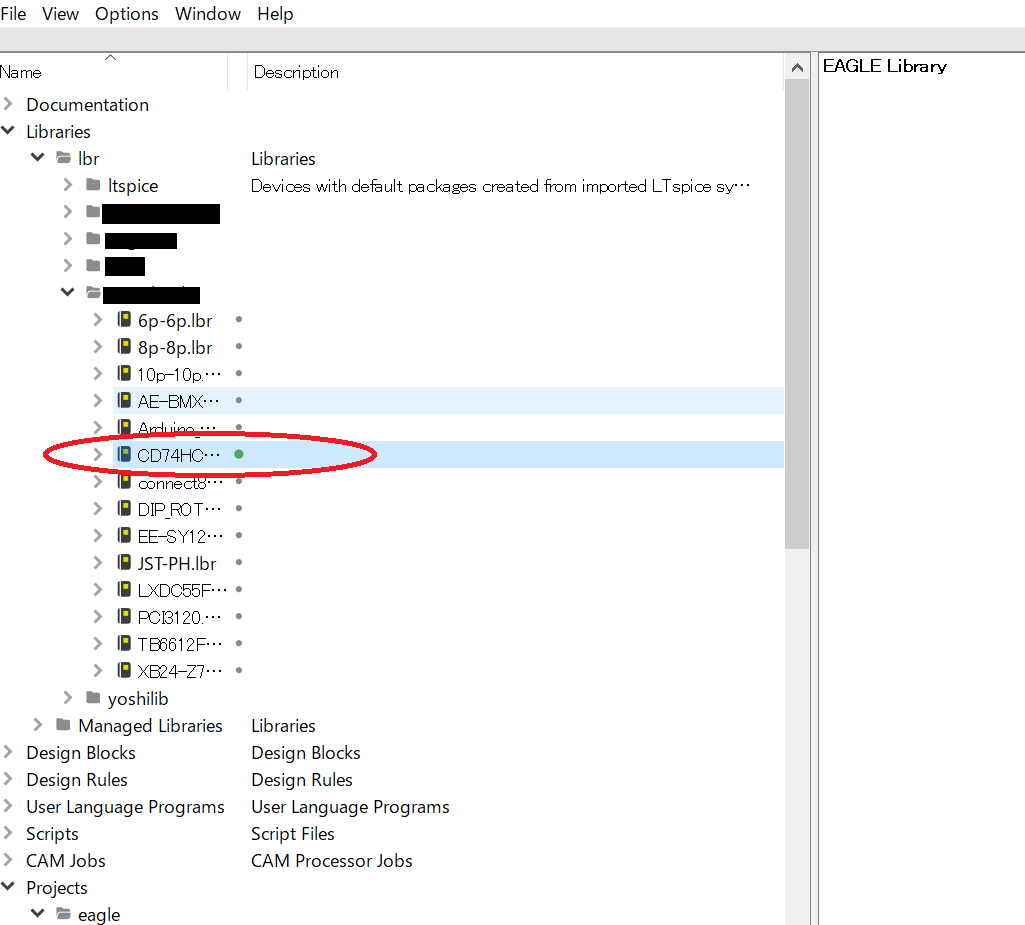This screenshot has width=1025, height=925.
Task: Click the DIP_ROT library book icon
Action: [124, 508]
